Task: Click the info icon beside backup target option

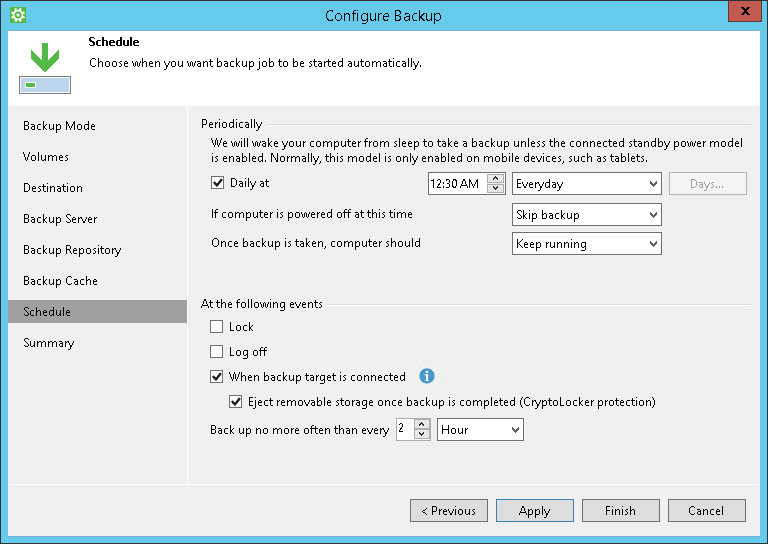Action: (427, 377)
